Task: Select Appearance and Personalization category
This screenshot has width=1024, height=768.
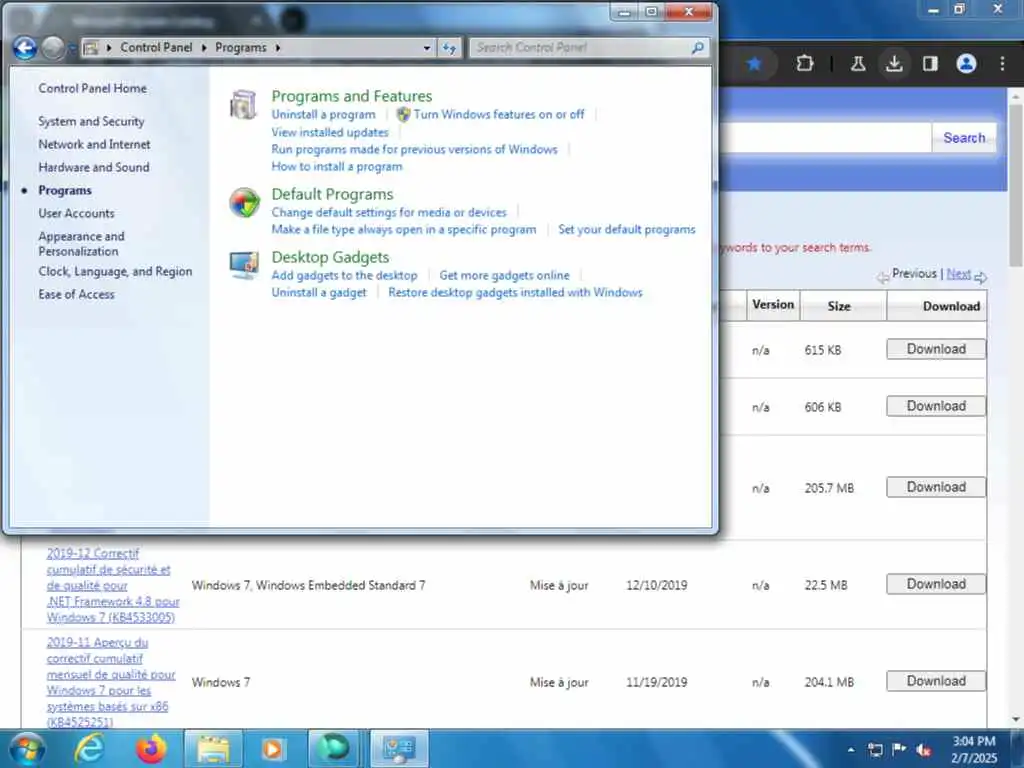Action: tap(82, 244)
